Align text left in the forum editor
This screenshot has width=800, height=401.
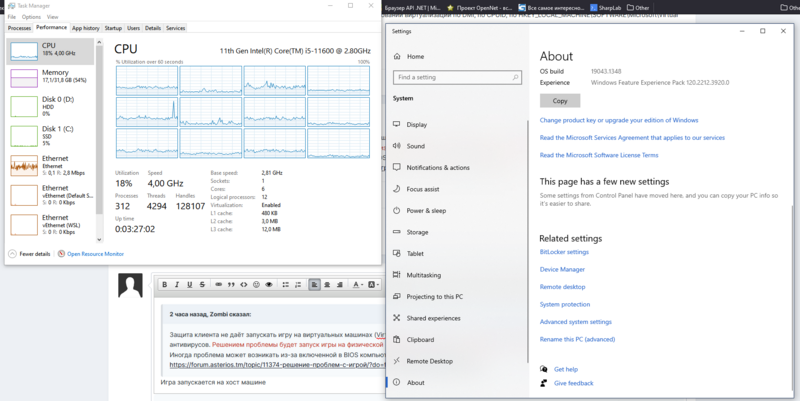[x=315, y=285]
